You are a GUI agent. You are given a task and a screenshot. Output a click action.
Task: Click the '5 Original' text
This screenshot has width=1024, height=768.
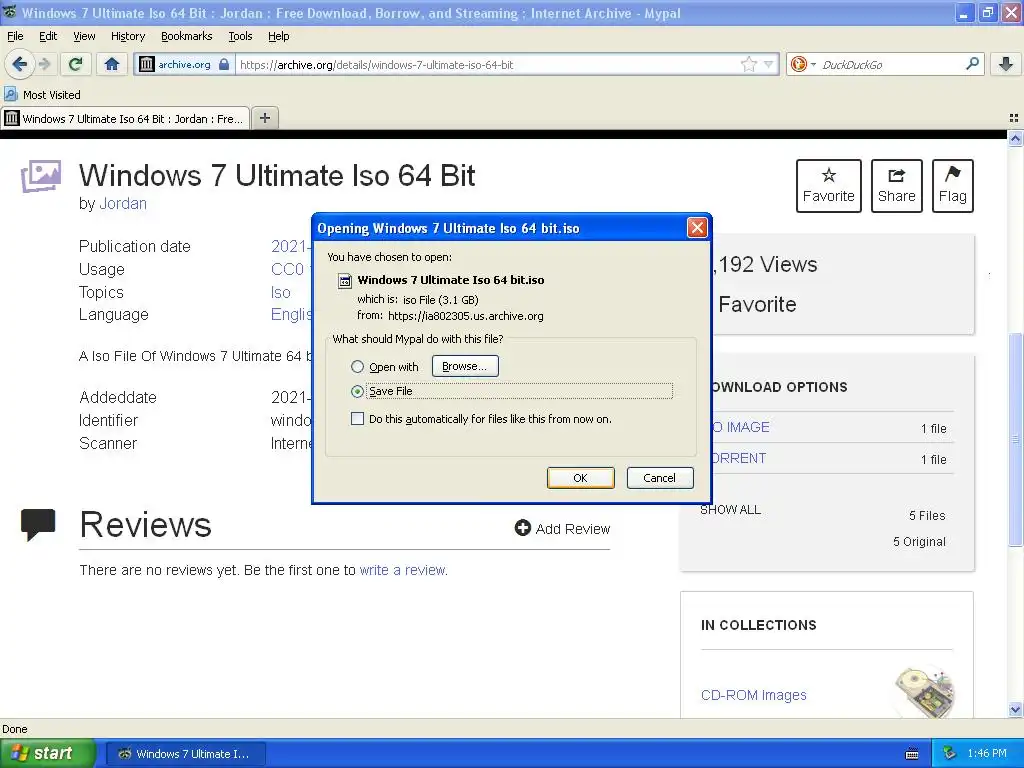[920, 541]
